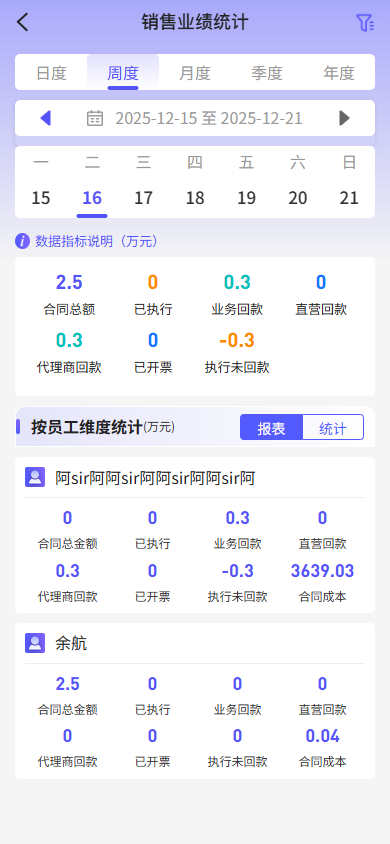Open calendar icon beside date range
The width and height of the screenshot is (390, 844).
pyautogui.click(x=95, y=118)
